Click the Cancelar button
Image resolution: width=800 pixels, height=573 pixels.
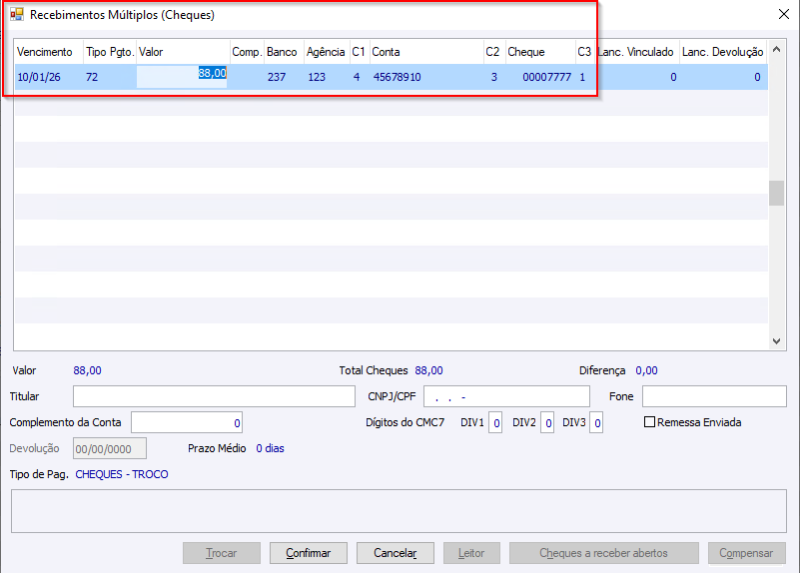[x=395, y=553]
